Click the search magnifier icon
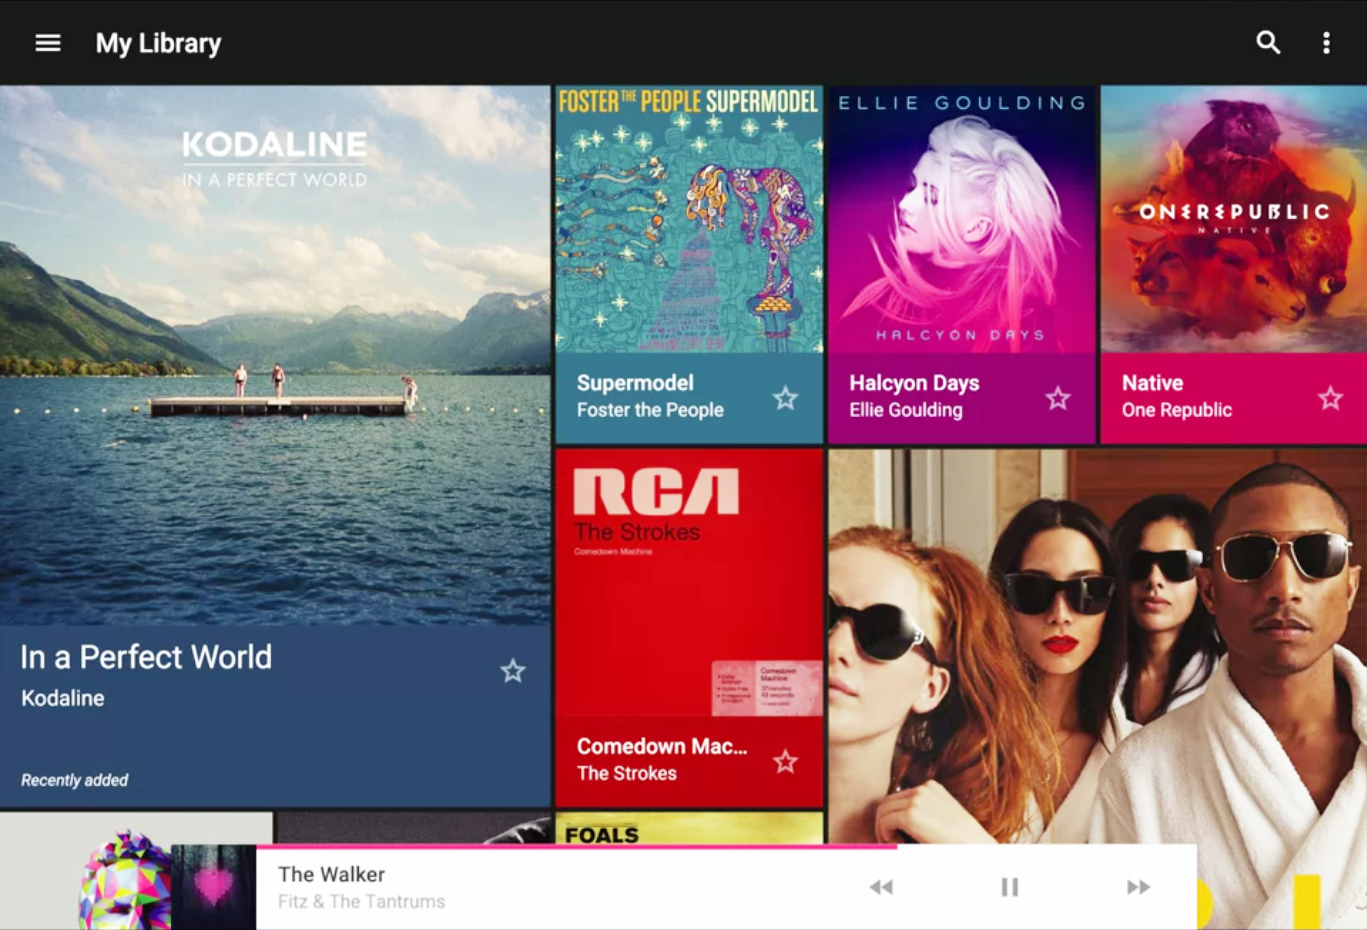The image size is (1367, 930). 1268,42
